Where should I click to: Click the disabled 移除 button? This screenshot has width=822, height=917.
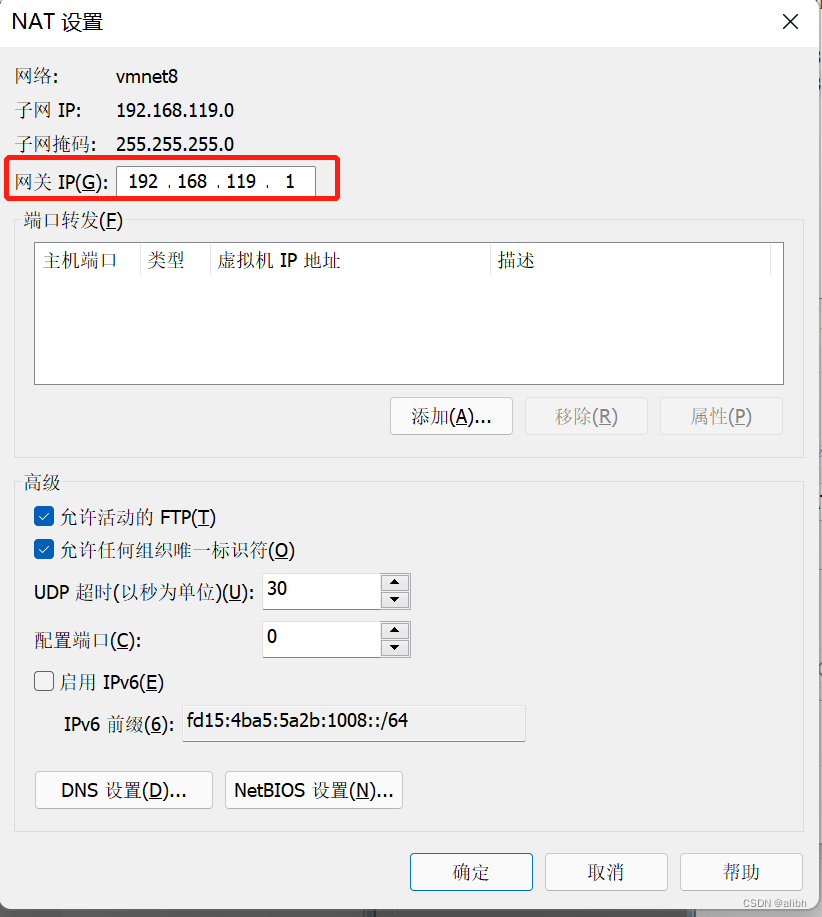(585, 416)
